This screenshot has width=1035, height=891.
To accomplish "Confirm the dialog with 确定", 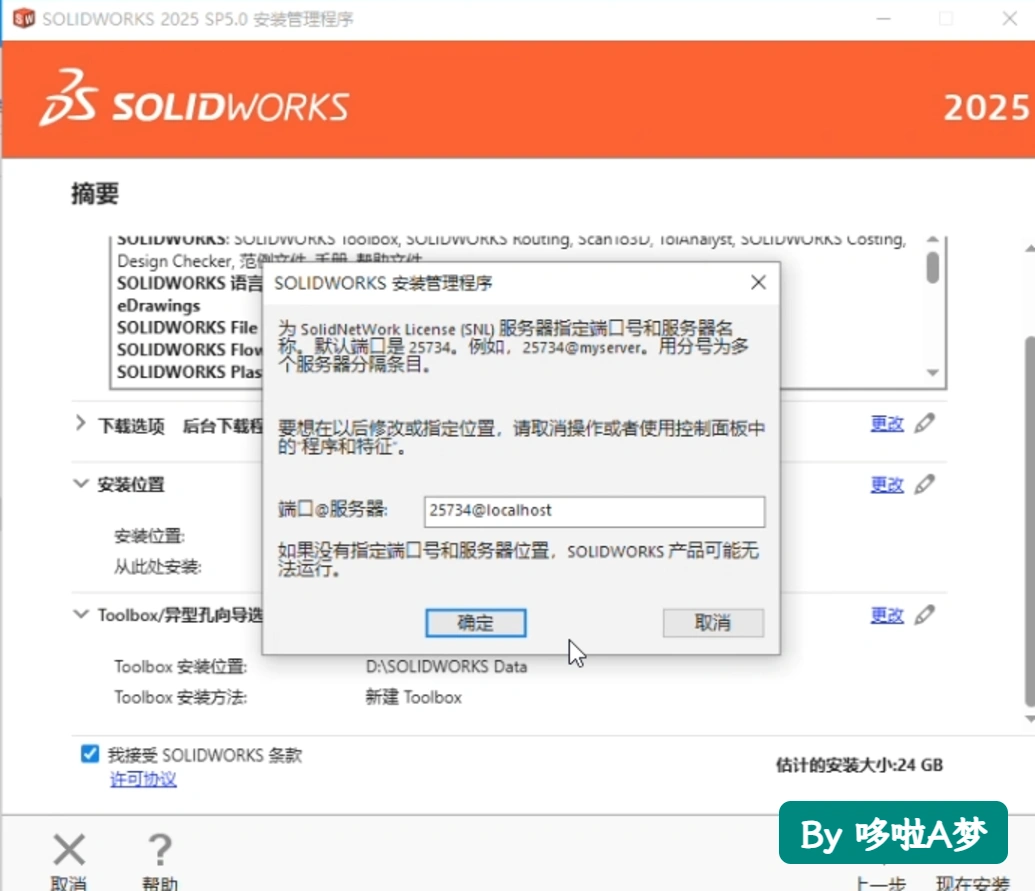I will [x=476, y=623].
